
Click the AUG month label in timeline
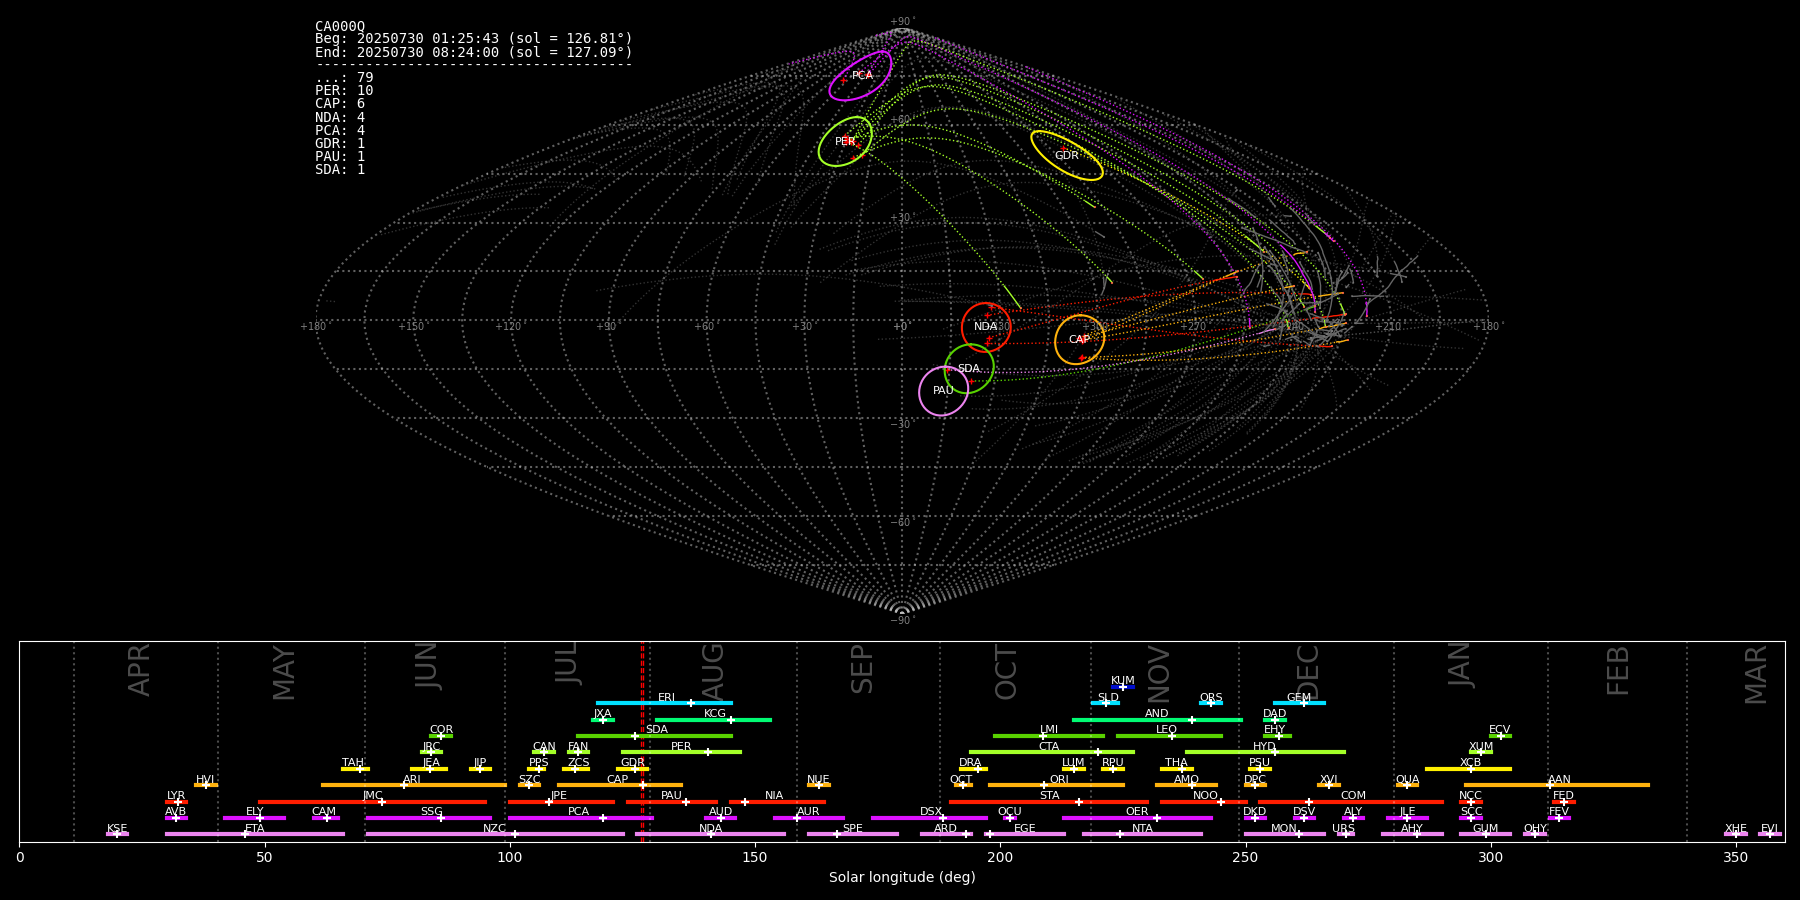712,672
